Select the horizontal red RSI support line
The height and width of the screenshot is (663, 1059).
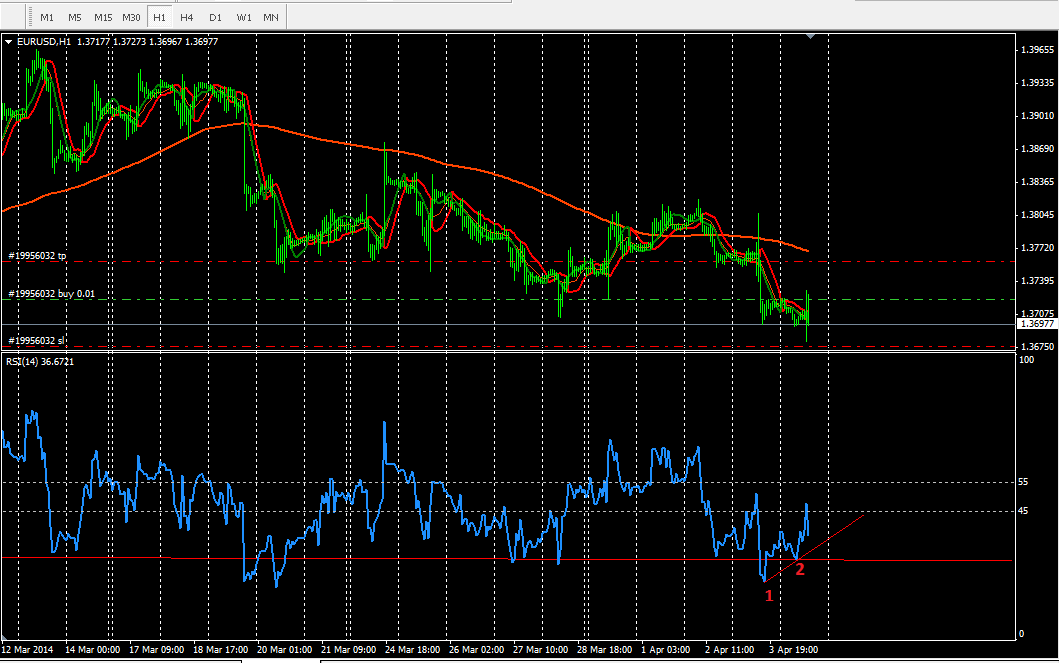click(x=507, y=559)
